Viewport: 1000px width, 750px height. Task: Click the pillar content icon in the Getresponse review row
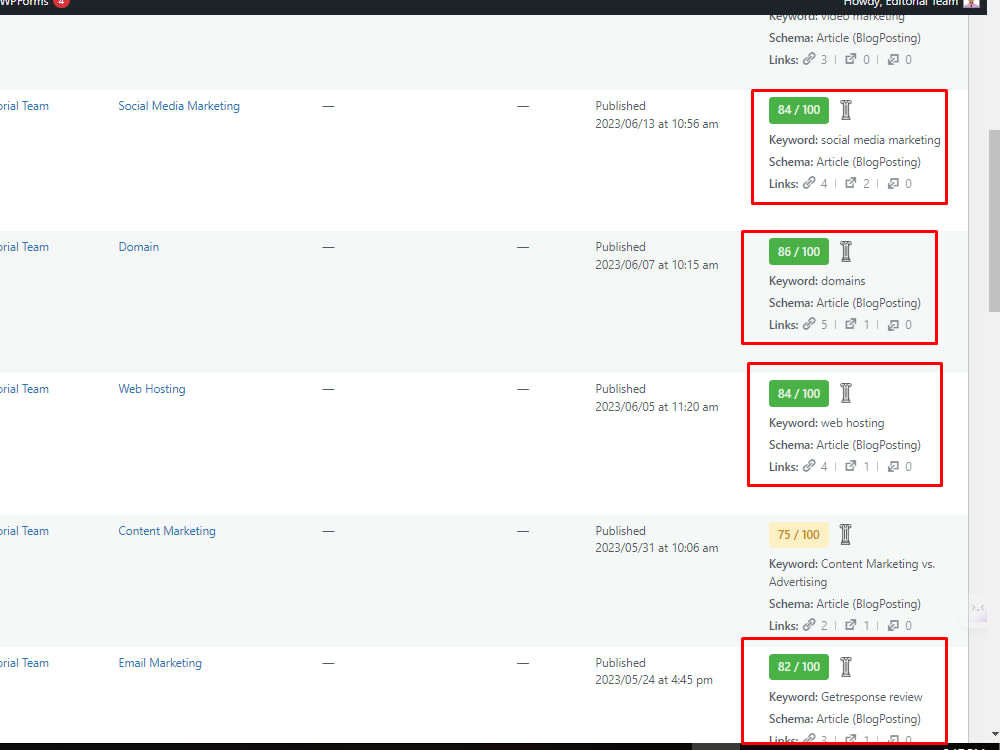pos(846,666)
